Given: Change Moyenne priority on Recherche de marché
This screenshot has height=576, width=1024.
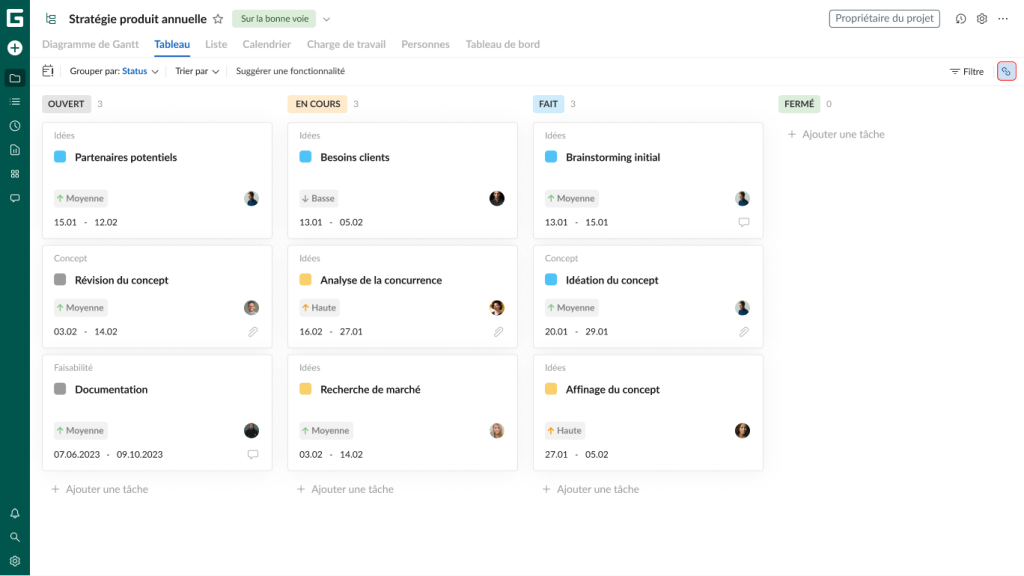Looking at the screenshot, I should click(326, 430).
